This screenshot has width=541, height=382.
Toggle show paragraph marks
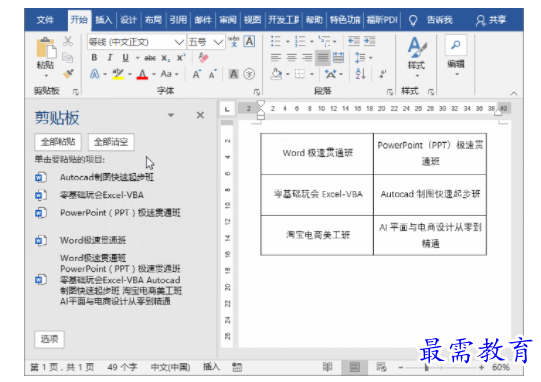click(382, 74)
